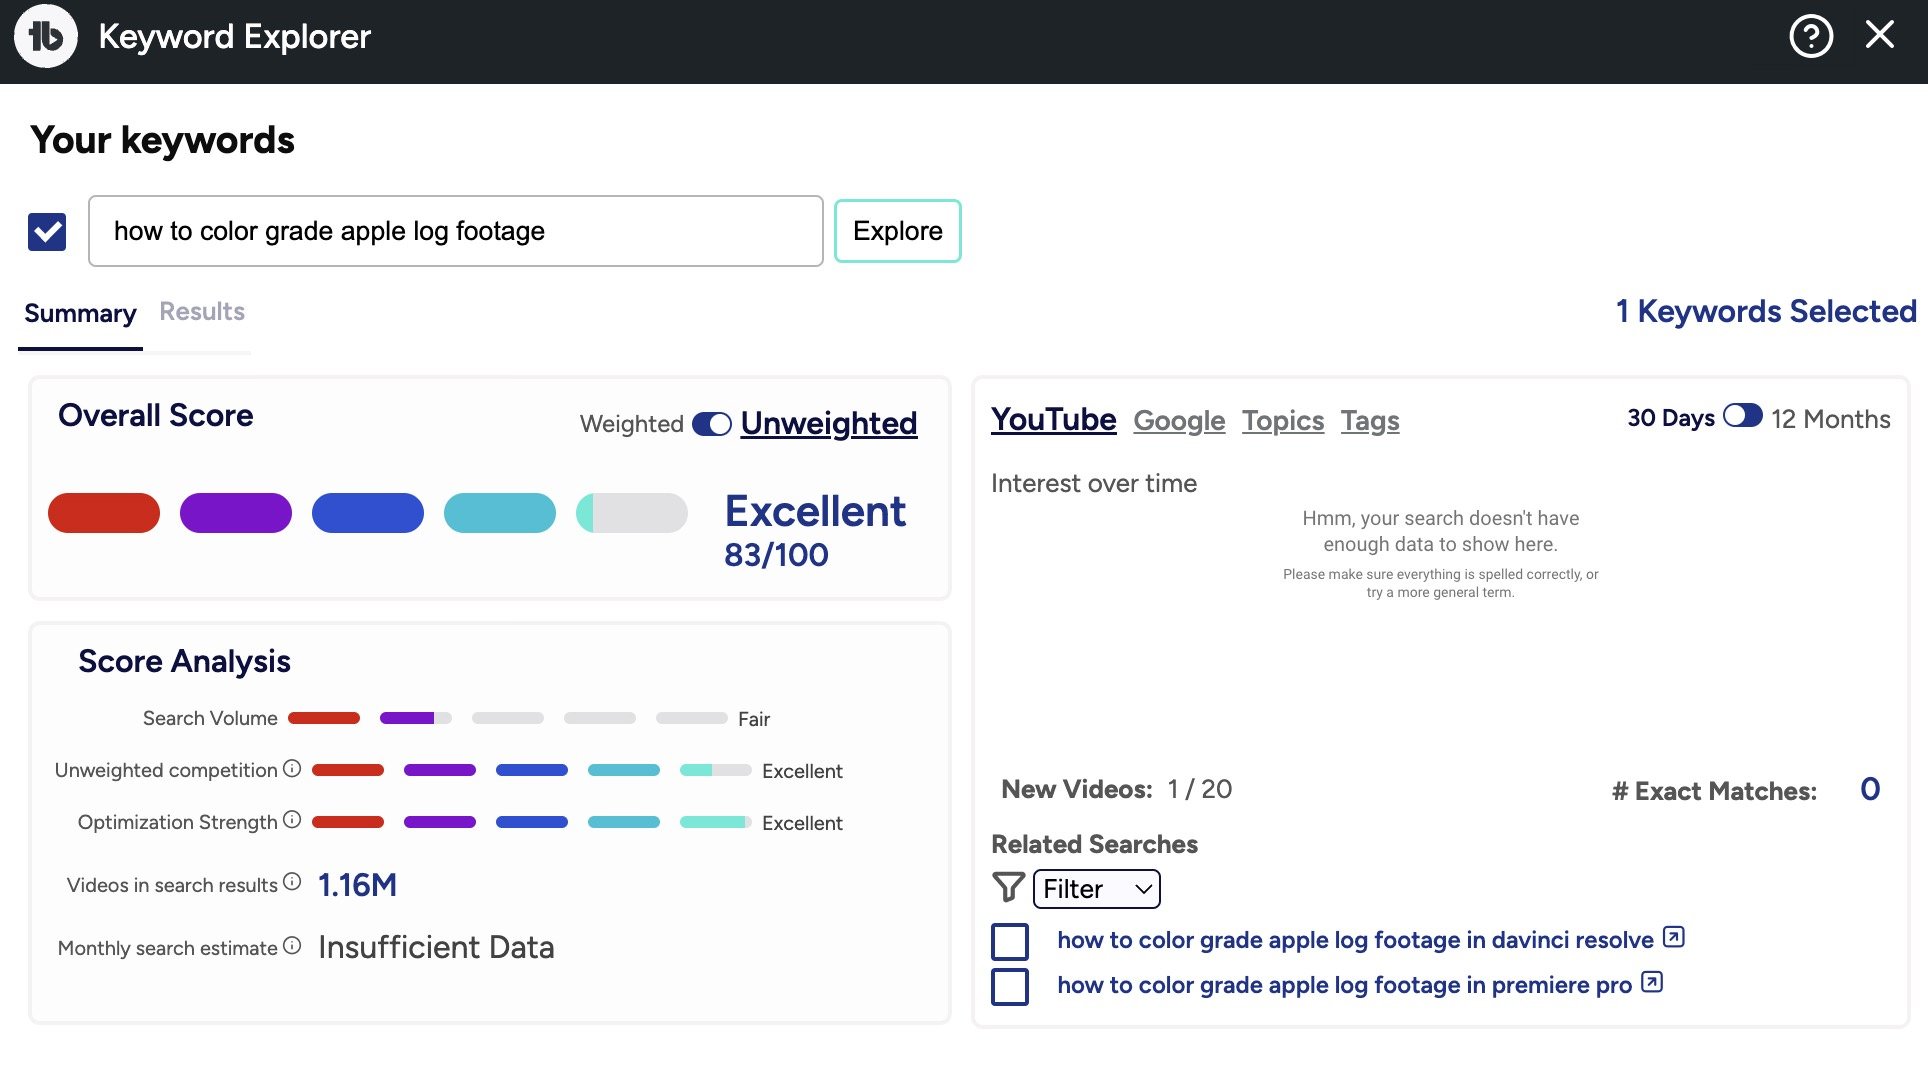This screenshot has width=1928, height=1088.
Task: Select the Unweighted score label
Action: point(829,423)
